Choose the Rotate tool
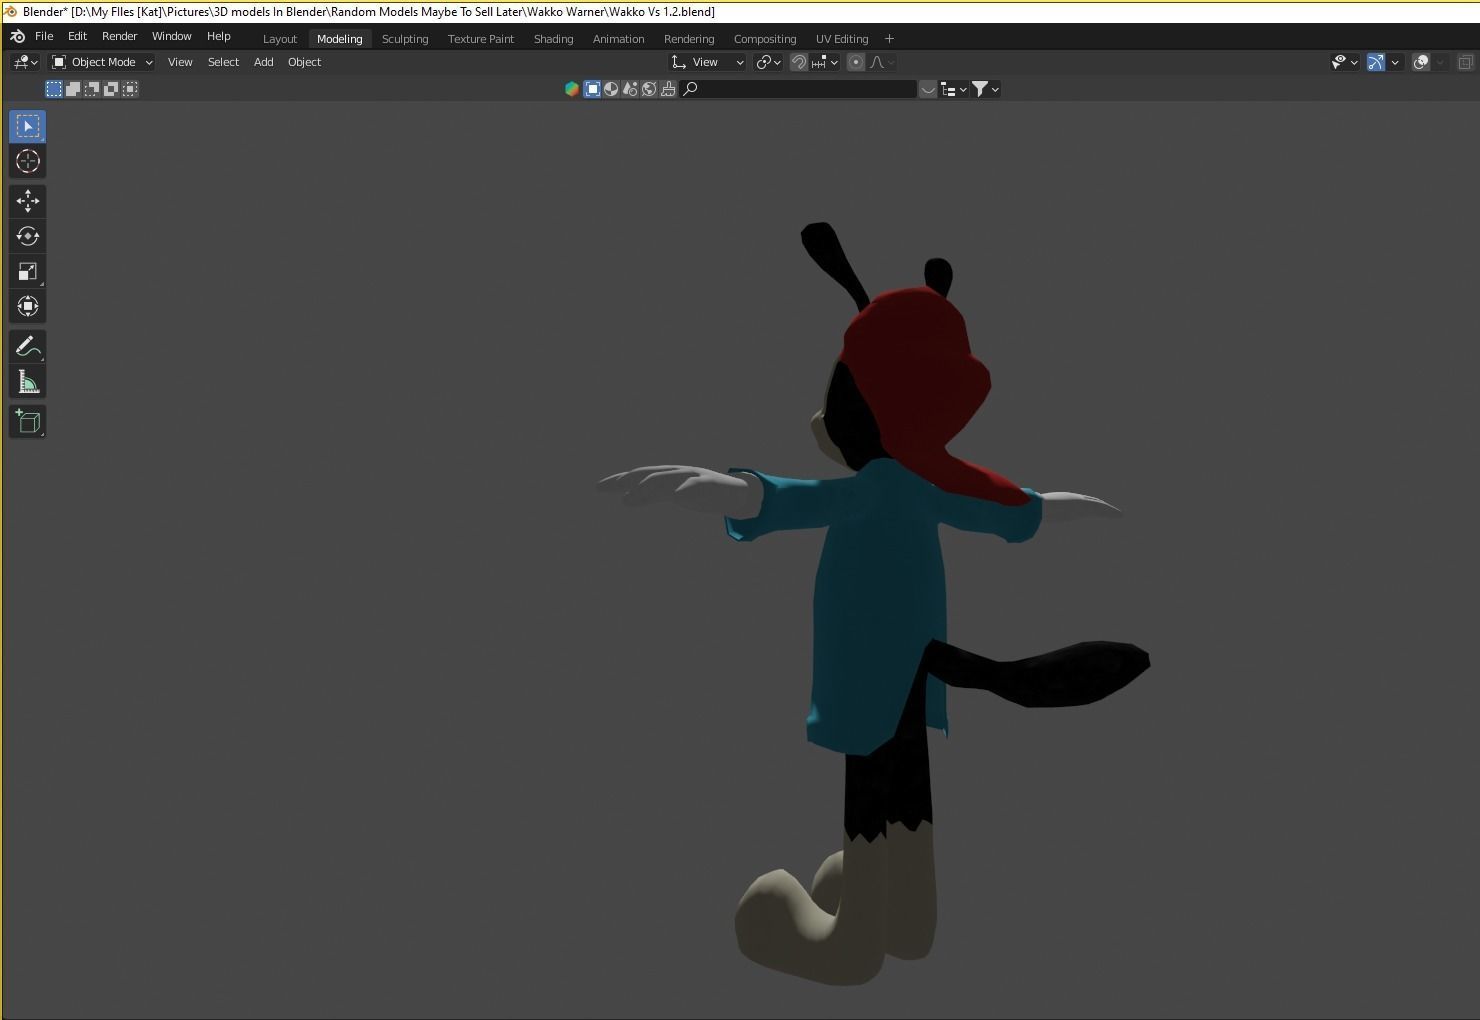1480x1020 pixels. pyautogui.click(x=27, y=236)
